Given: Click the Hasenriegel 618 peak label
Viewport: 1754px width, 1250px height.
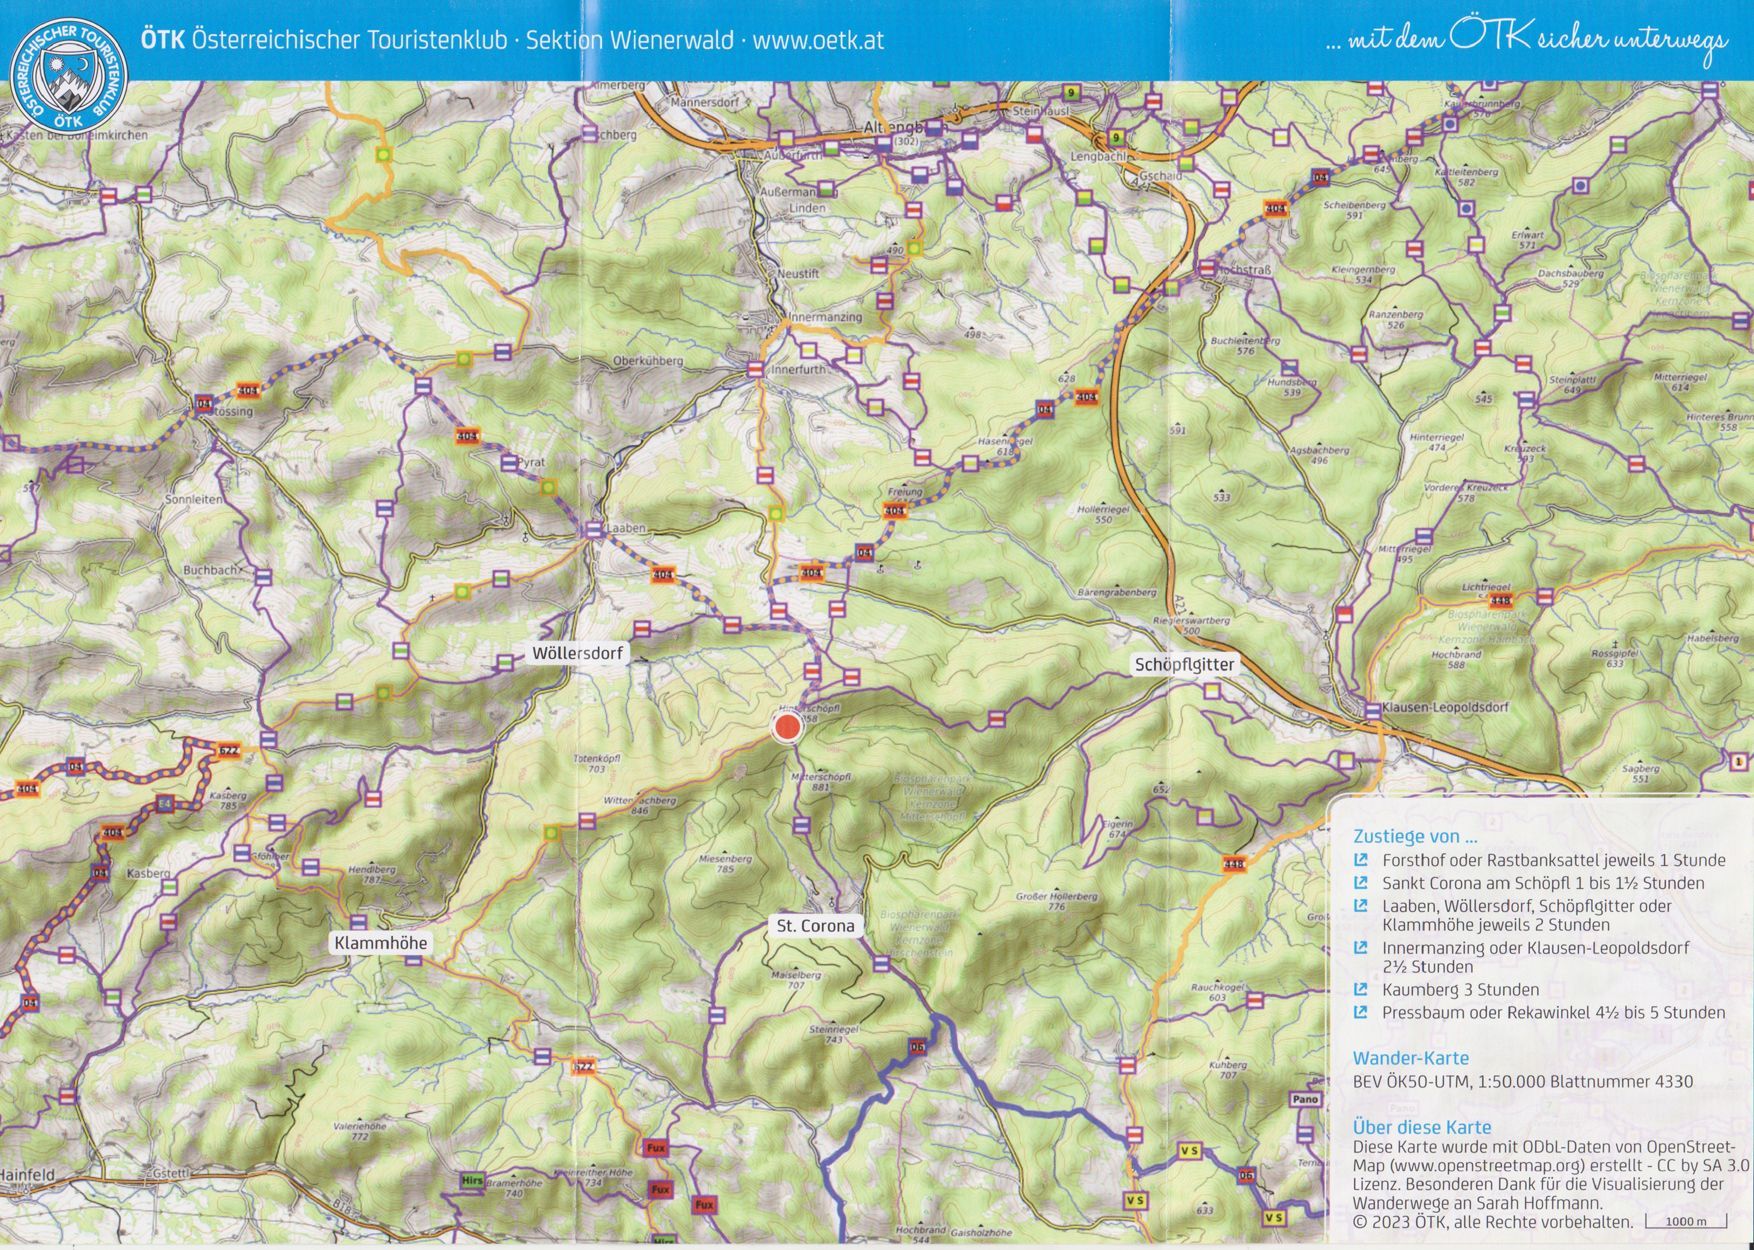Looking at the screenshot, I should pos(1004,446).
